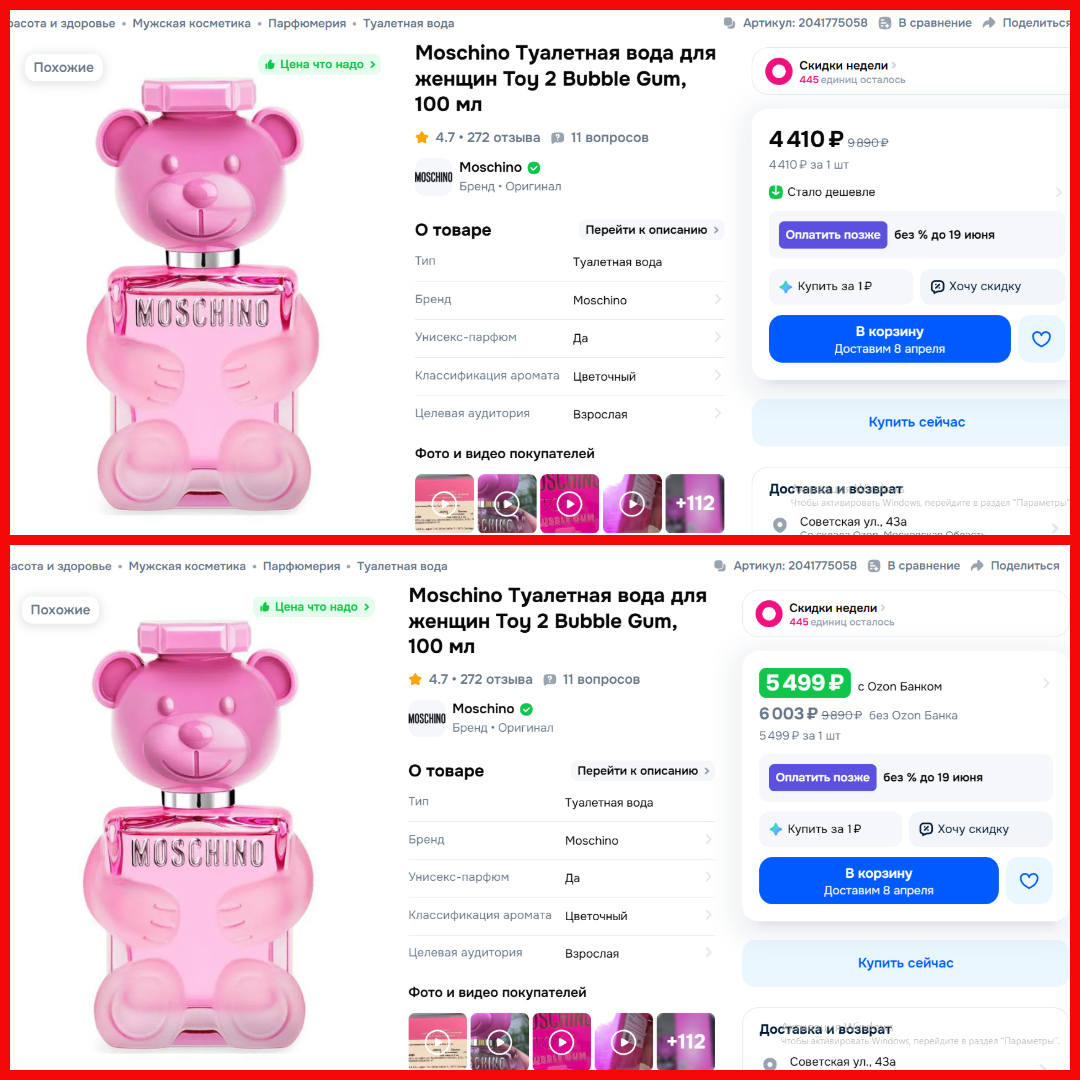Add to favorites via heart icon, upper listing
The height and width of the screenshot is (1080, 1080).
[1041, 339]
